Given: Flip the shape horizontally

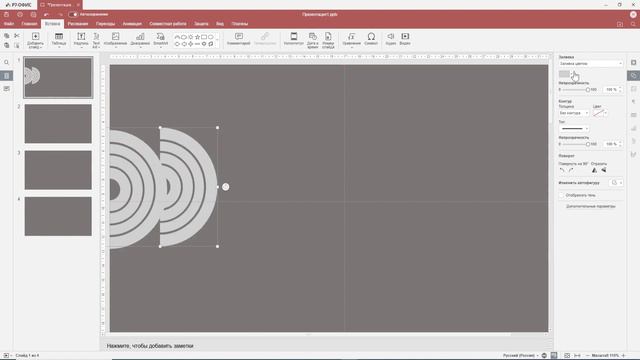Looking at the screenshot, I should coord(594,170).
